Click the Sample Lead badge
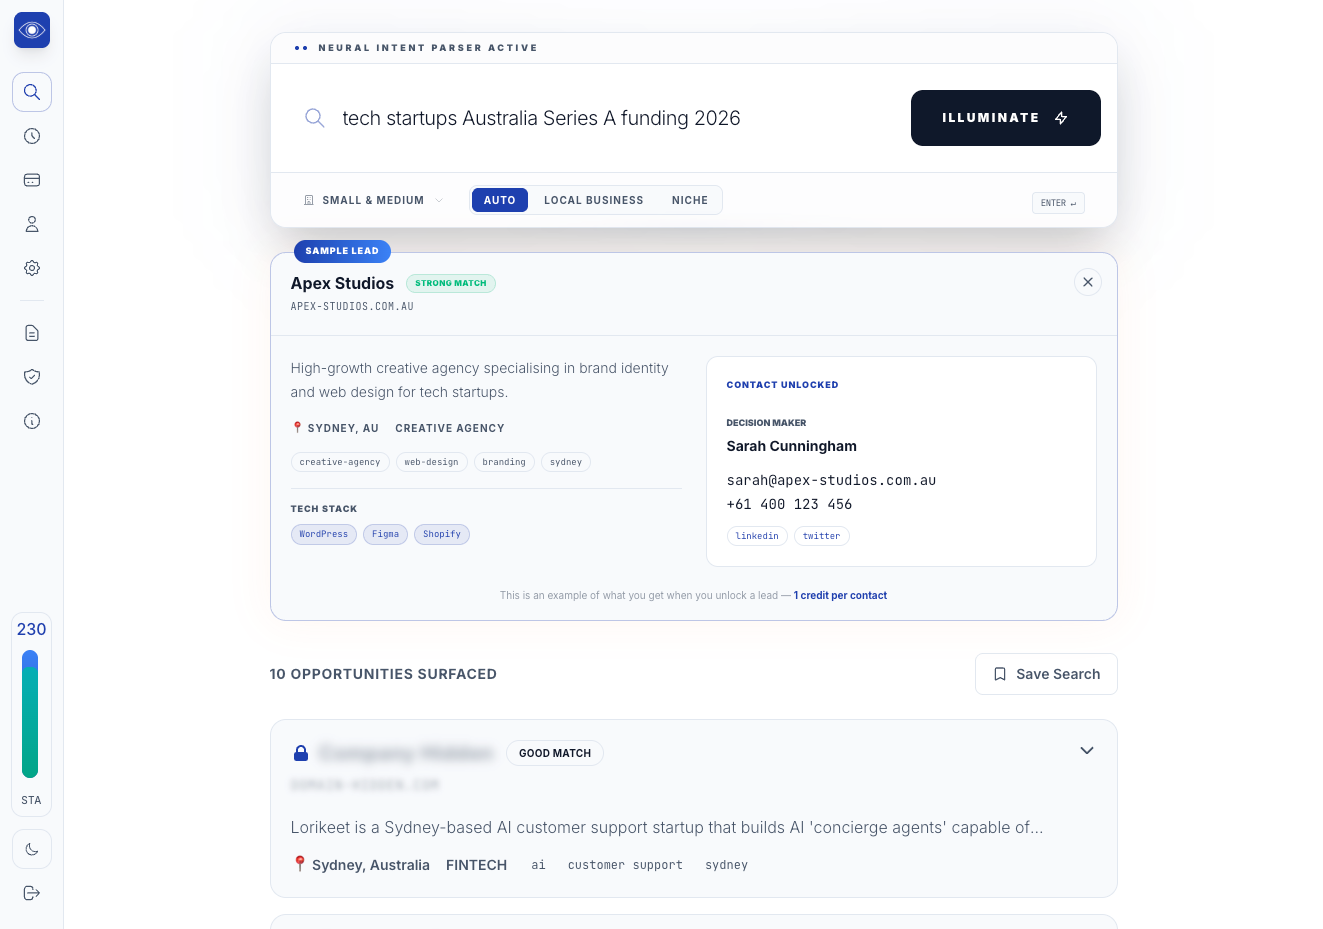The image size is (1323, 929). [342, 251]
